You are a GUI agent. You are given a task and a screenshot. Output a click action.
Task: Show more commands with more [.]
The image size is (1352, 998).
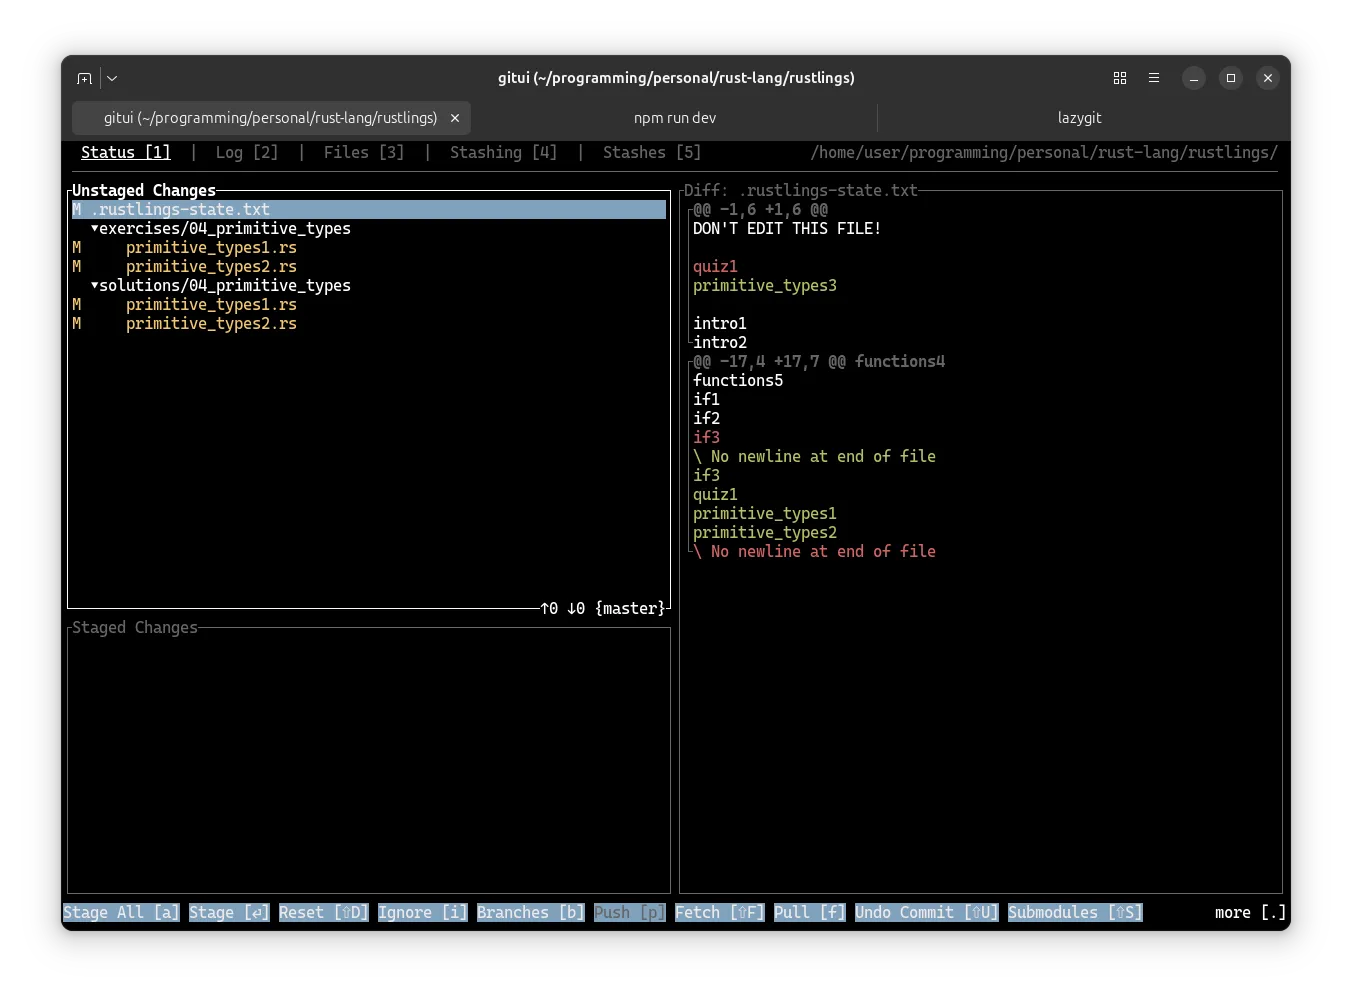click(x=1251, y=913)
